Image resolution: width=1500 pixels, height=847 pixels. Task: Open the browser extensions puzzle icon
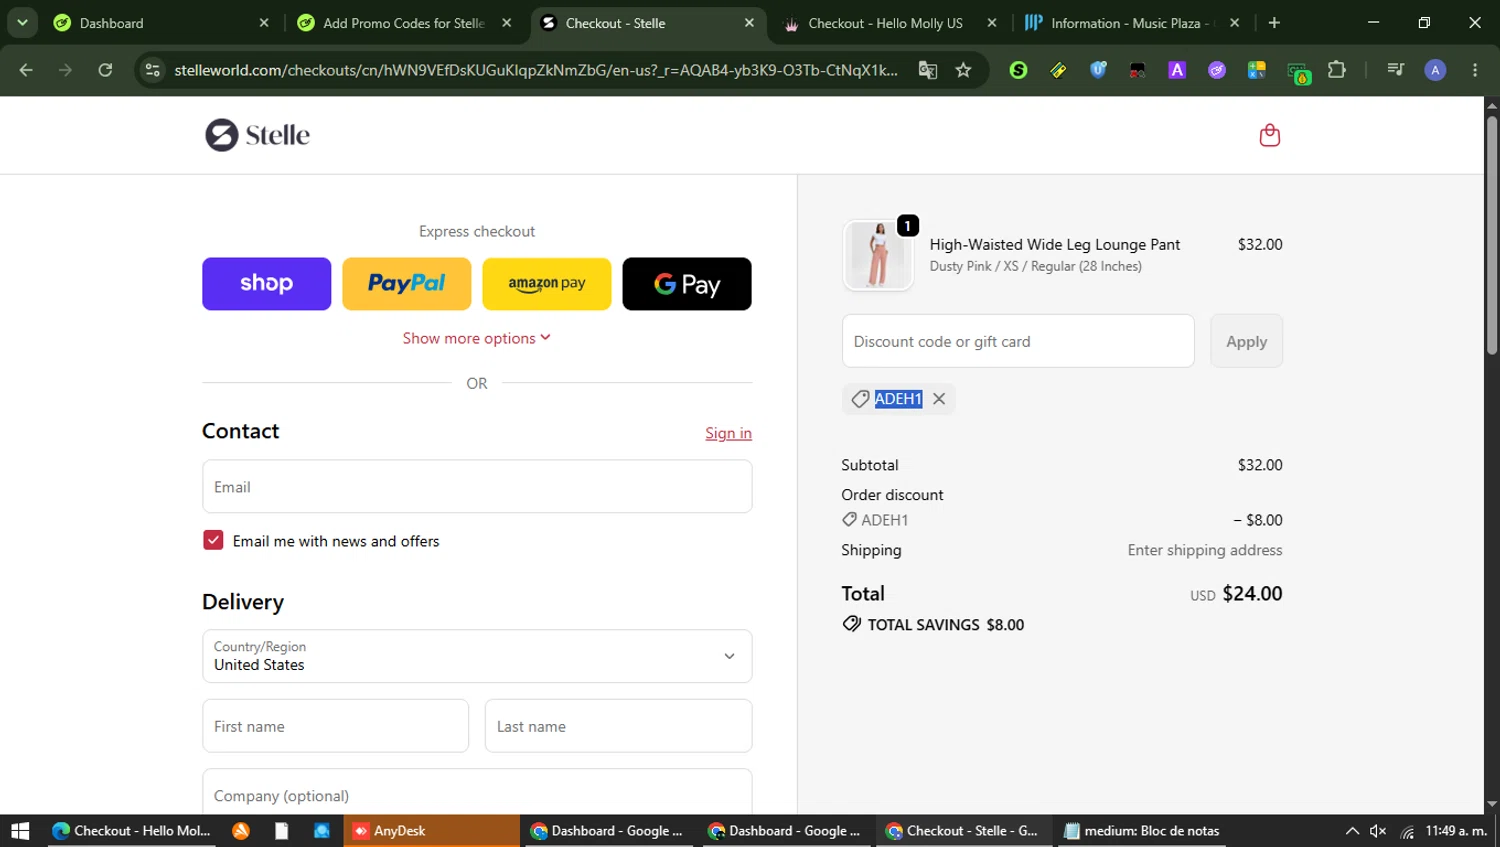[x=1336, y=70]
